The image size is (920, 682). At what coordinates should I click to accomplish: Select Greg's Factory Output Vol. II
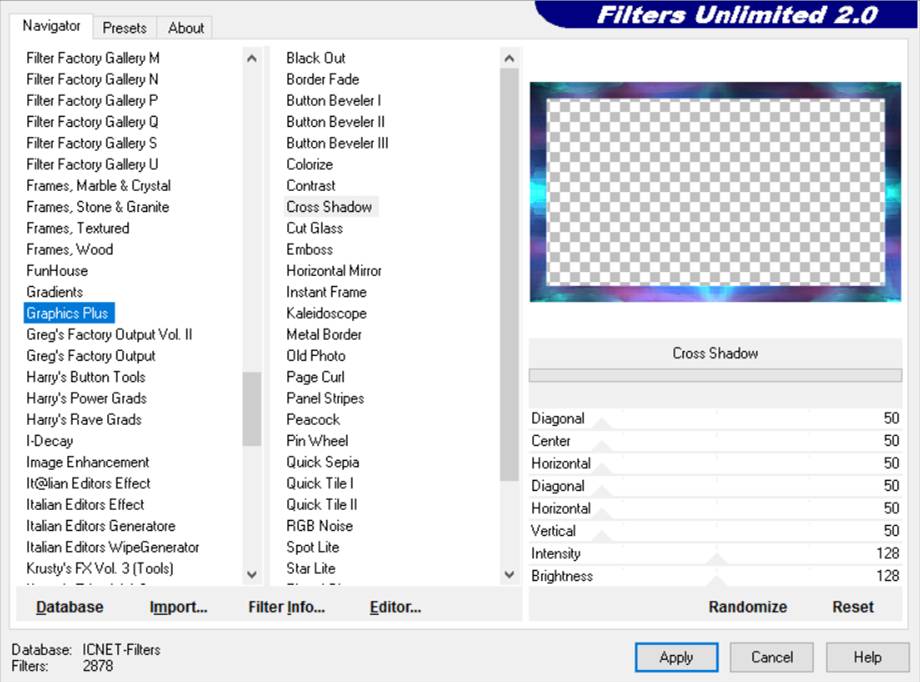pyautogui.click(x=109, y=334)
